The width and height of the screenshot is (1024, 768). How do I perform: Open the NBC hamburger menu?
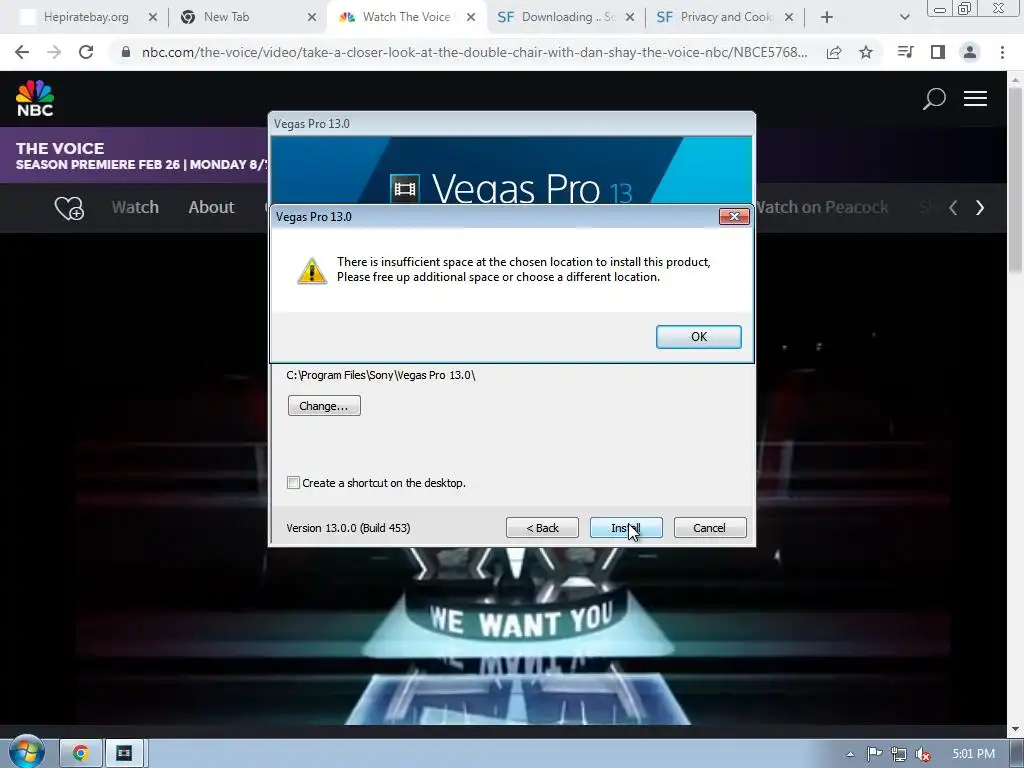(x=975, y=99)
